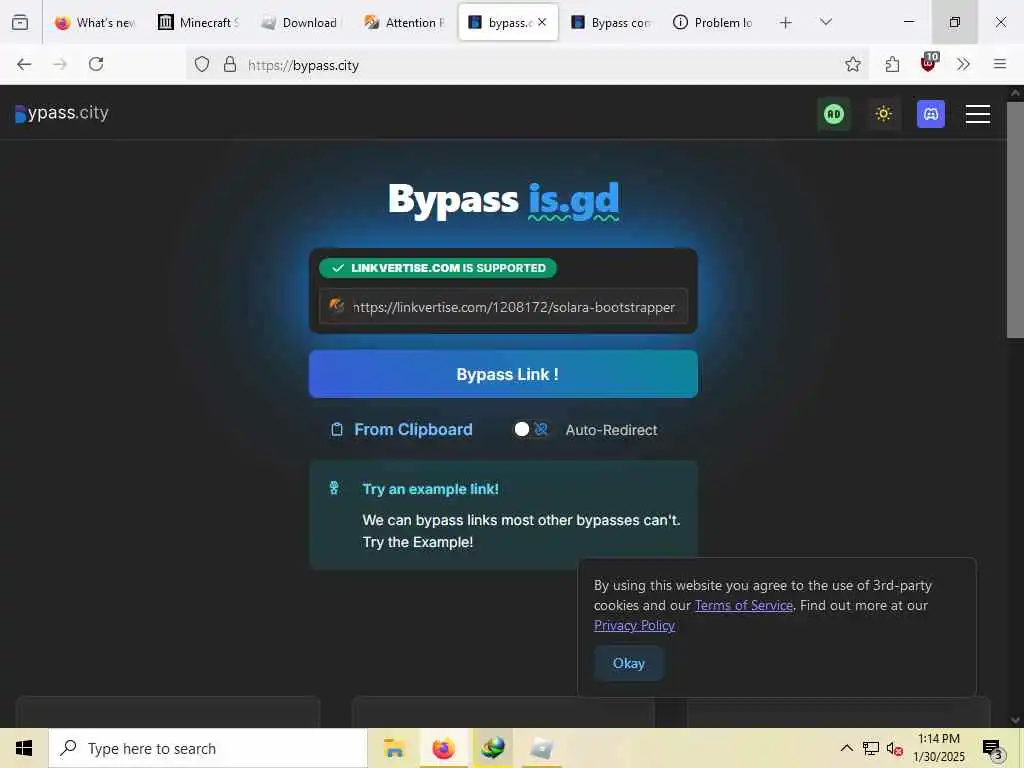The image size is (1024, 768).
Task: Accept cookies with Okay button
Action: (628, 664)
